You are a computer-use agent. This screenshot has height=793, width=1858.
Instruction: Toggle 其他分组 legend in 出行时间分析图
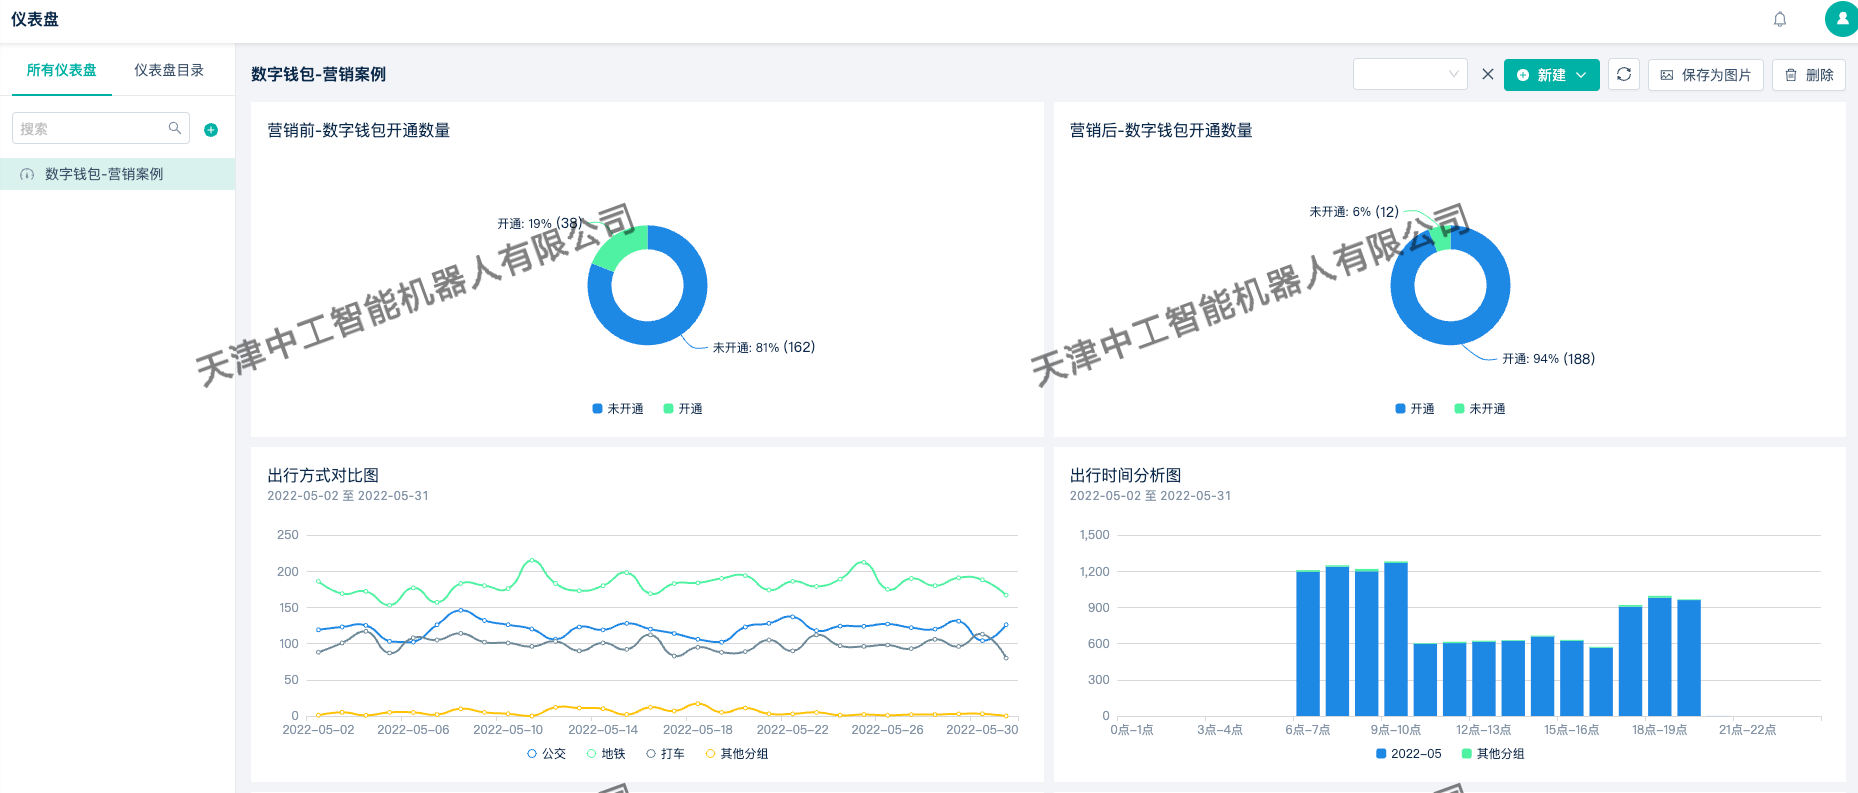click(x=1493, y=754)
